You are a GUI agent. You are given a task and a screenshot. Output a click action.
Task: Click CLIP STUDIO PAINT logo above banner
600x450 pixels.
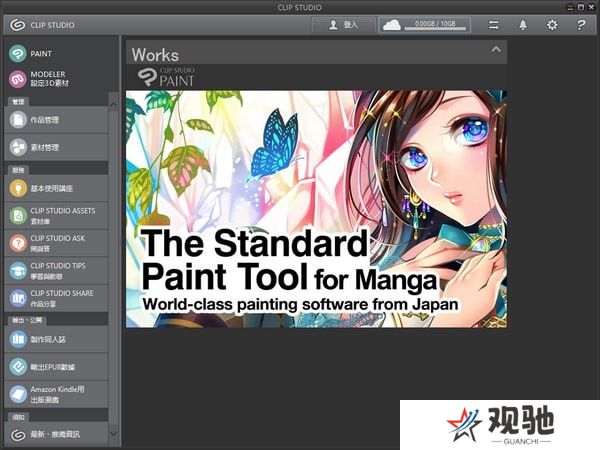point(166,77)
